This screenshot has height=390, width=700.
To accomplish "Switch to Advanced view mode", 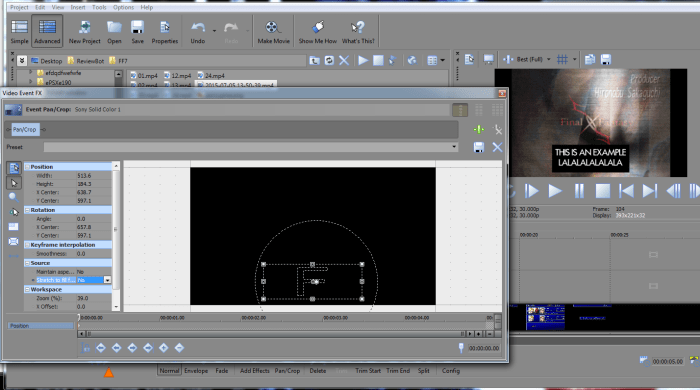I will [x=47, y=31].
